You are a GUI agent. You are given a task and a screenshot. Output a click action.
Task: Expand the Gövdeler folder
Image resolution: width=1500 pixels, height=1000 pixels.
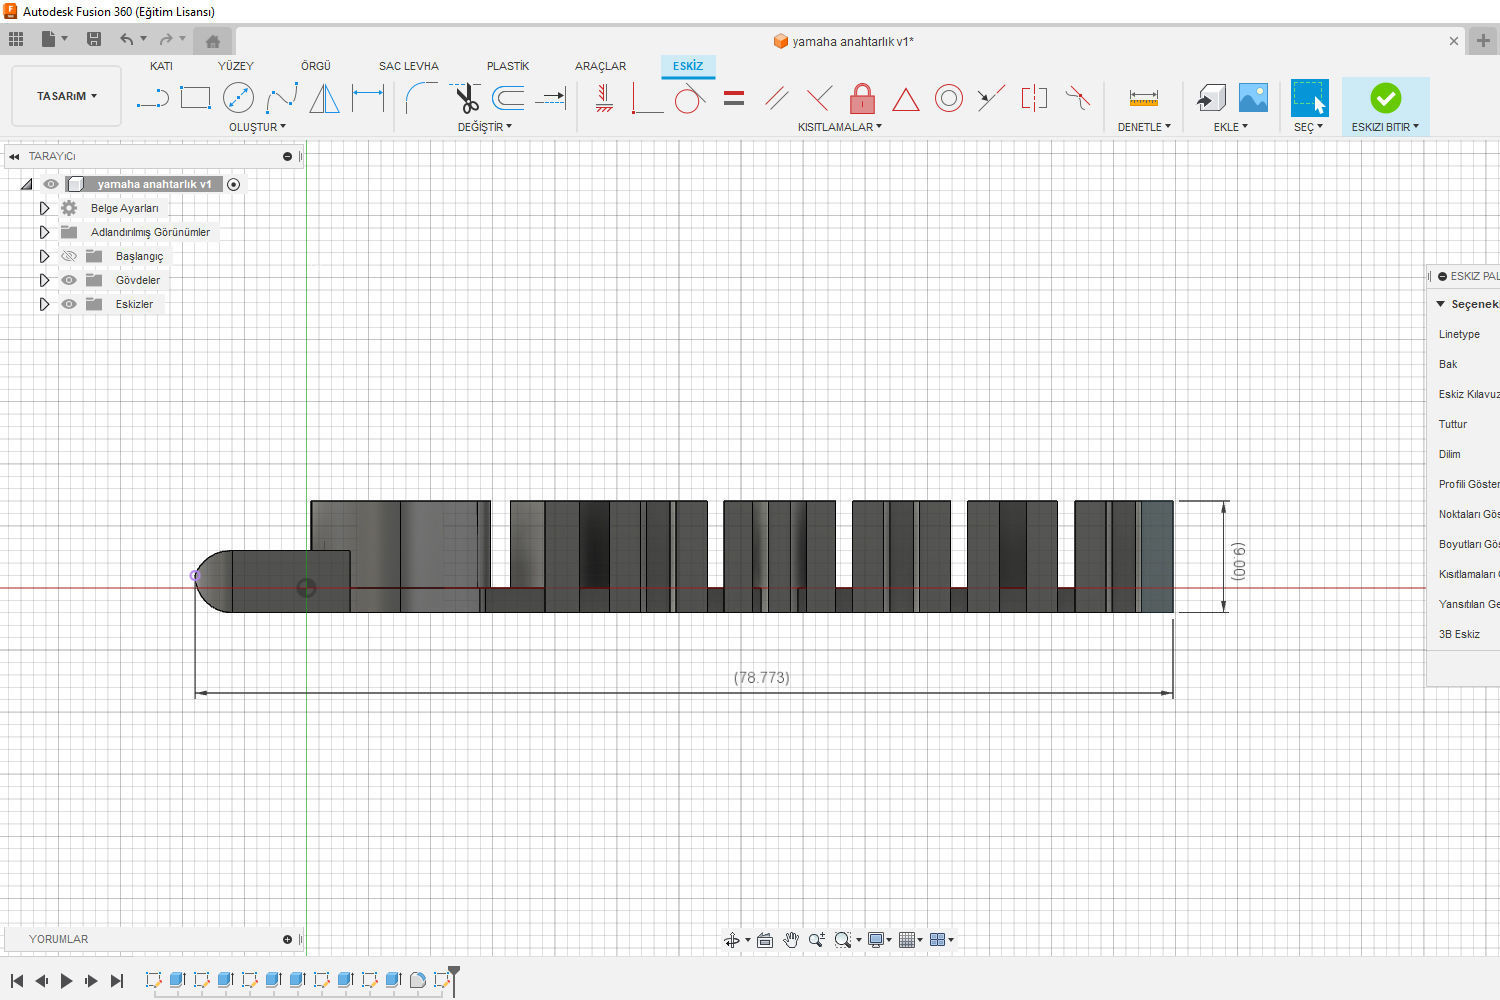tap(44, 280)
